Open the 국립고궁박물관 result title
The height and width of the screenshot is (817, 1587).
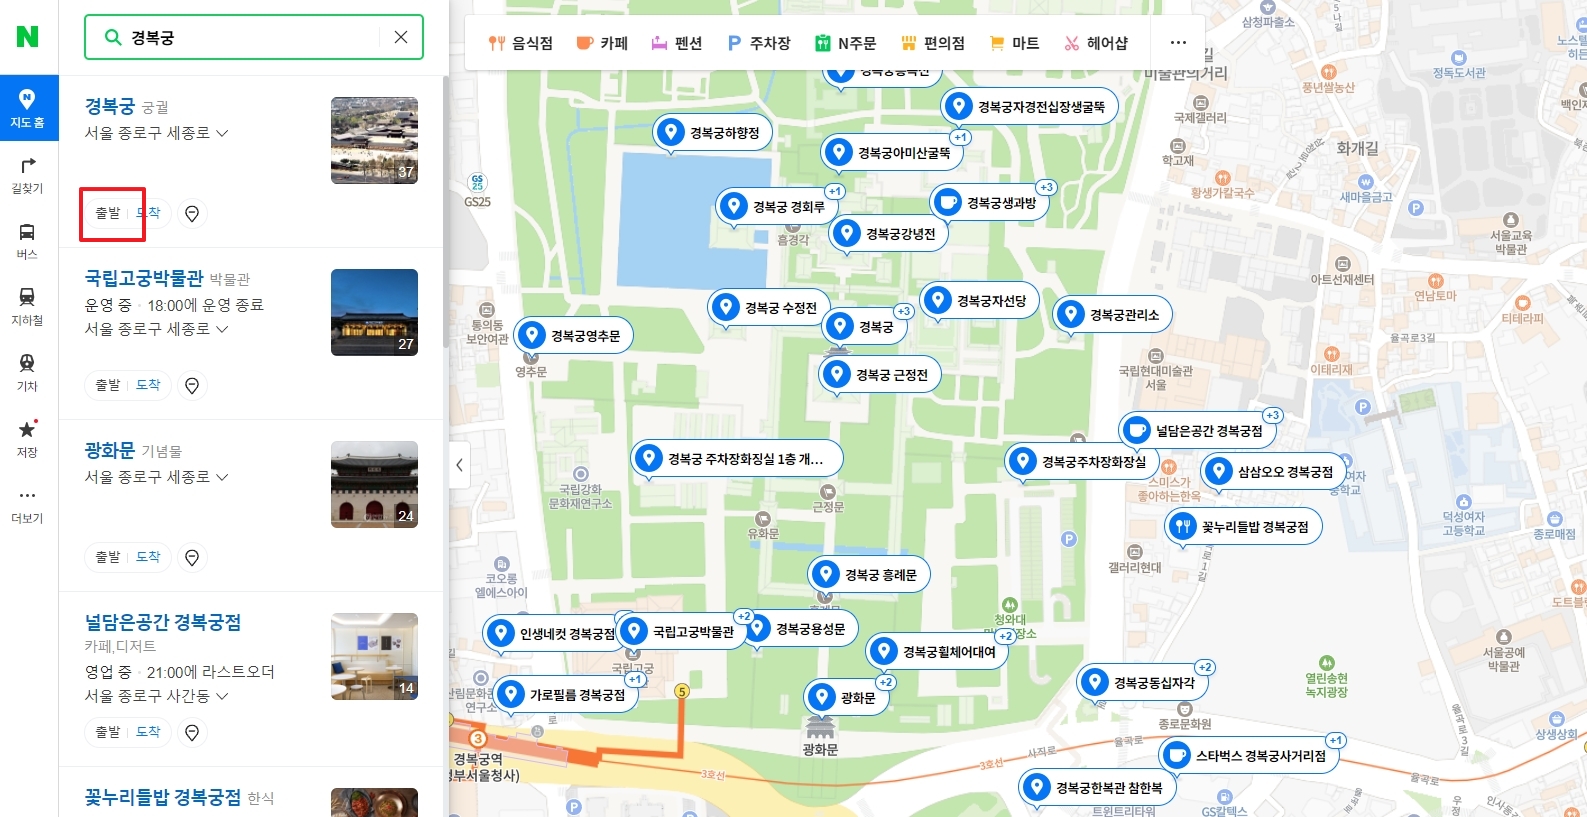[144, 278]
